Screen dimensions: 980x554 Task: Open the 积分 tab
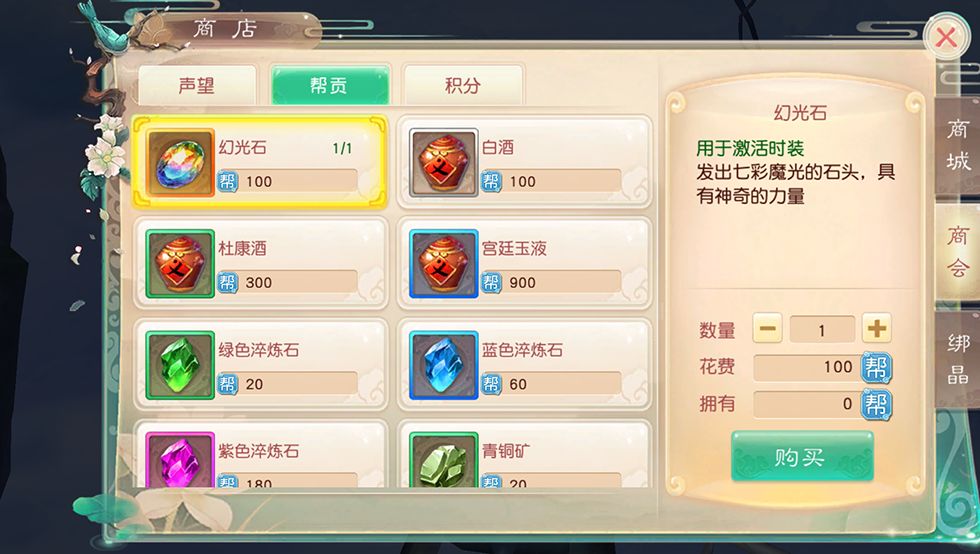point(462,85)
